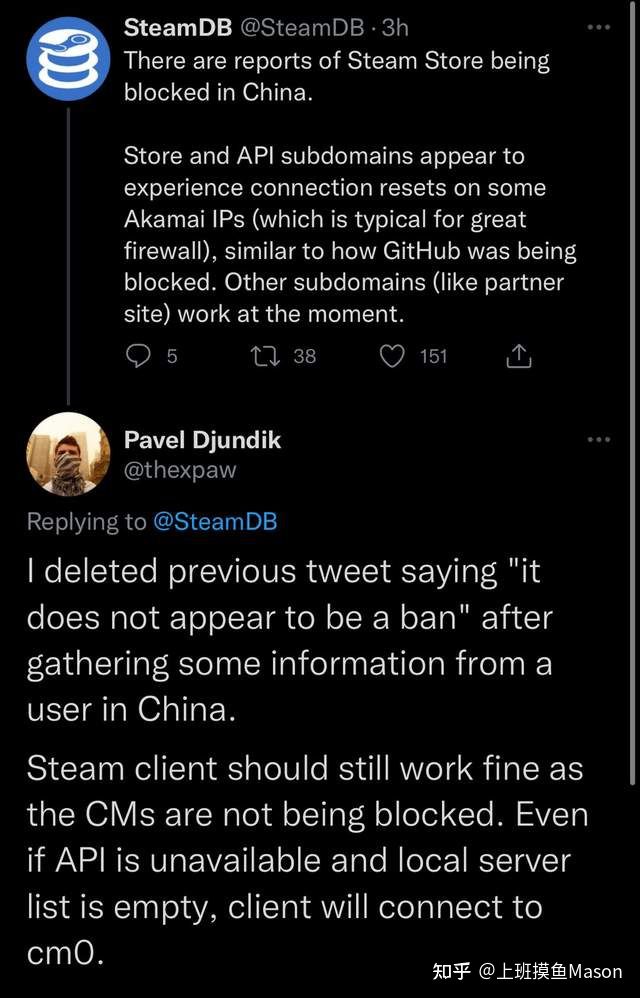Click the Pavel Djundik display name
The height and width of the screenshot is (998, 640).
[204, 439]
